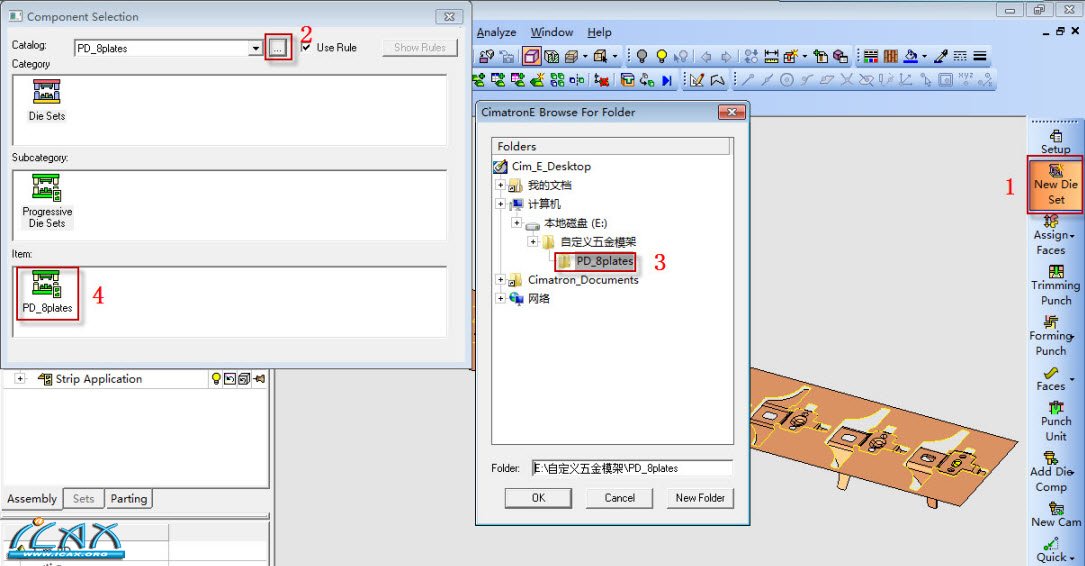The width and height of the screenshot is (1085, 566).
Task: Select the New Cam tool
Action: [1055, 515]
